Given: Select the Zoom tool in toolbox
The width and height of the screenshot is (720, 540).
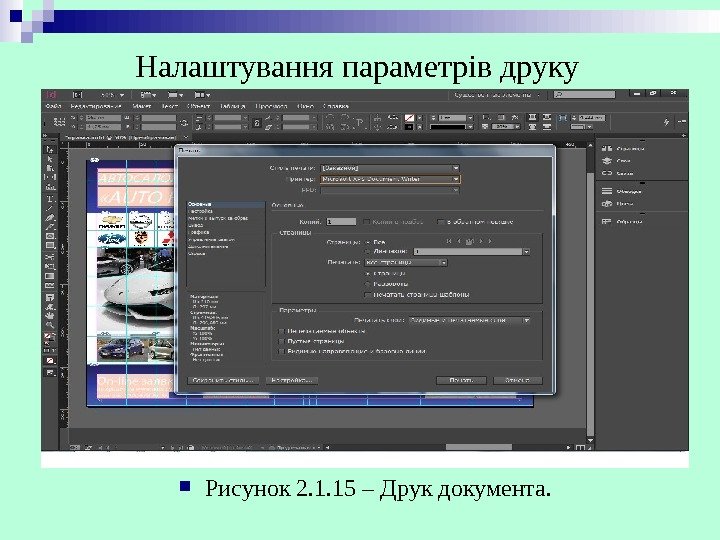Looking at the screenshot, I should click(50, 325).
